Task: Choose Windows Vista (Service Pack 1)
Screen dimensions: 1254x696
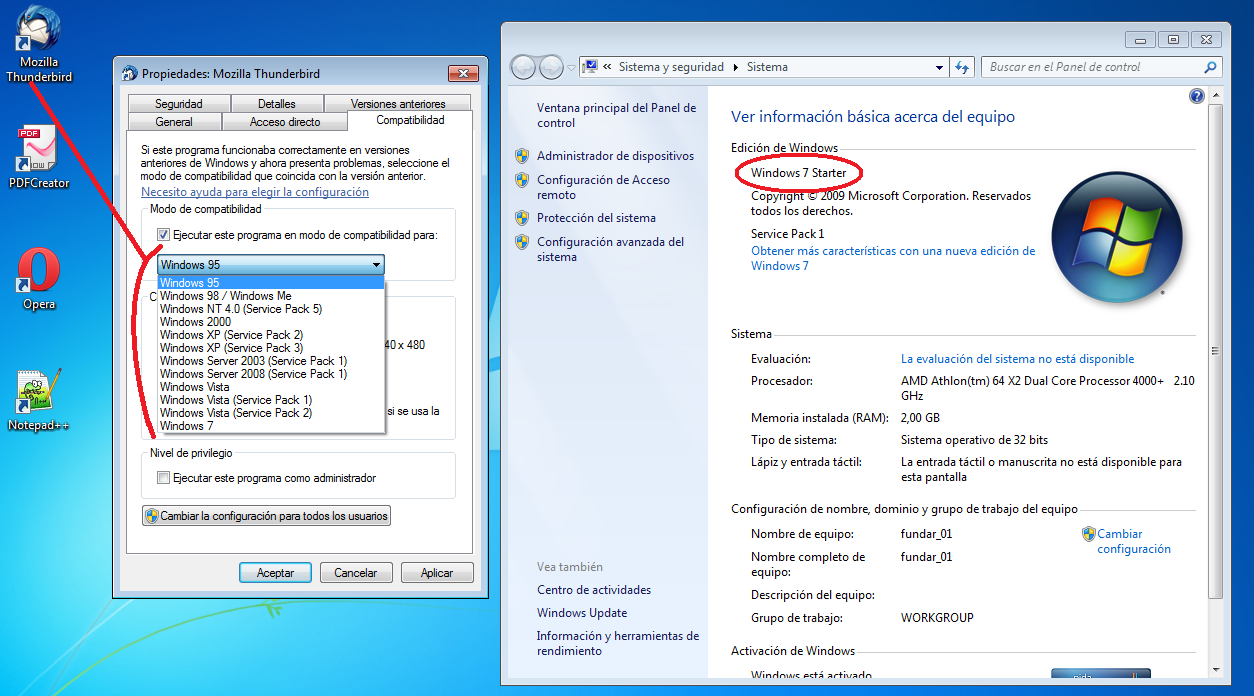Action: (271, 400)
